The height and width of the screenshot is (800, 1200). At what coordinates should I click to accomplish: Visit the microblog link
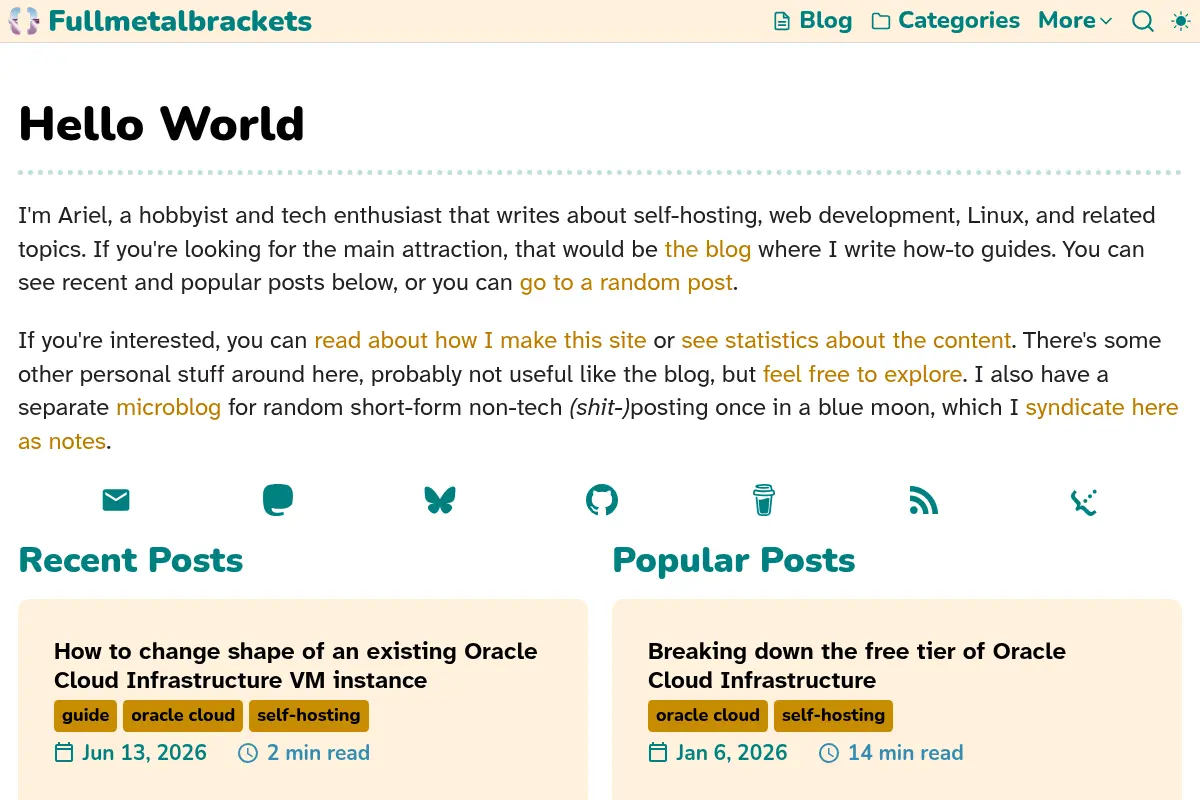(168, 408)
